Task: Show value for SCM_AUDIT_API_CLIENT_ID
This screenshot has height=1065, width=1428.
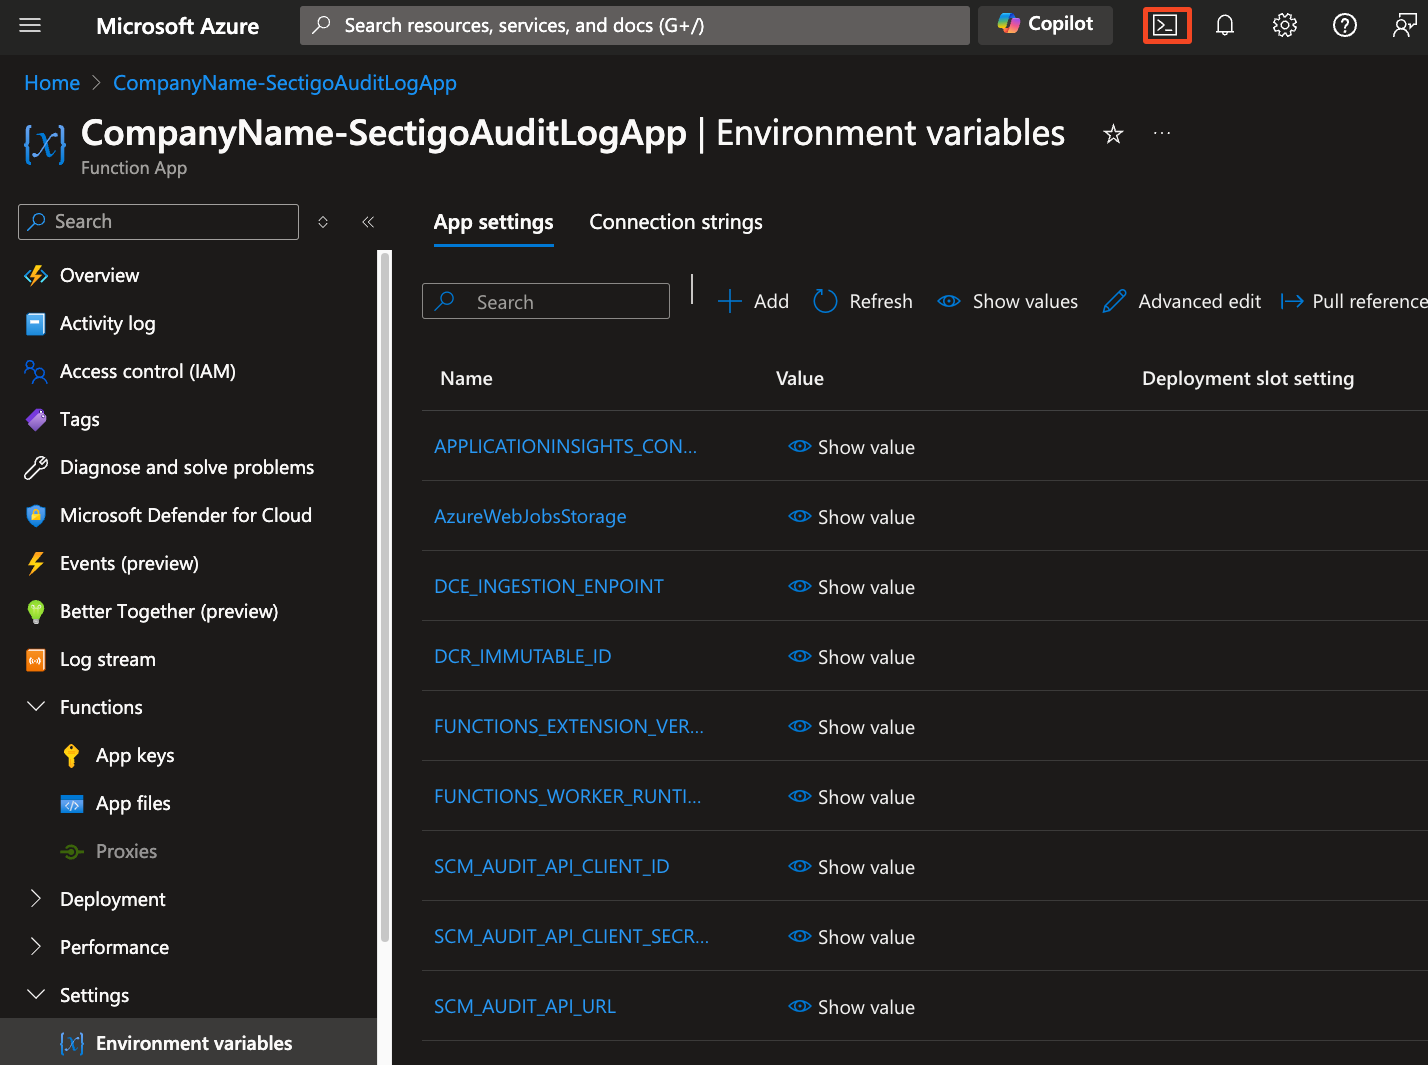Action: (x=852, y=867)
